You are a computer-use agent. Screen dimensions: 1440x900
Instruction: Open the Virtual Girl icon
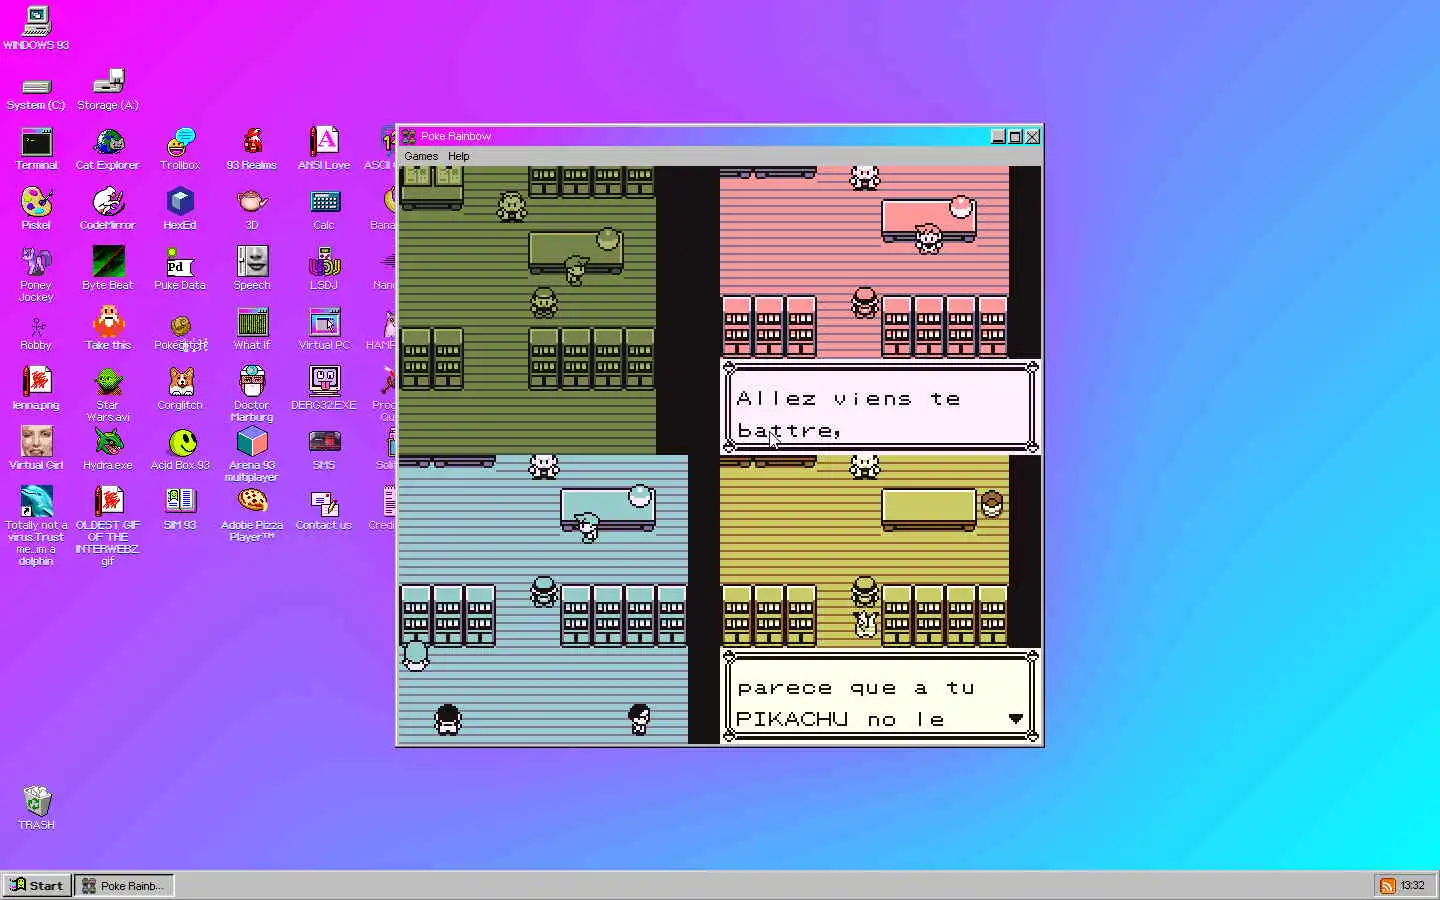[36, 450]
